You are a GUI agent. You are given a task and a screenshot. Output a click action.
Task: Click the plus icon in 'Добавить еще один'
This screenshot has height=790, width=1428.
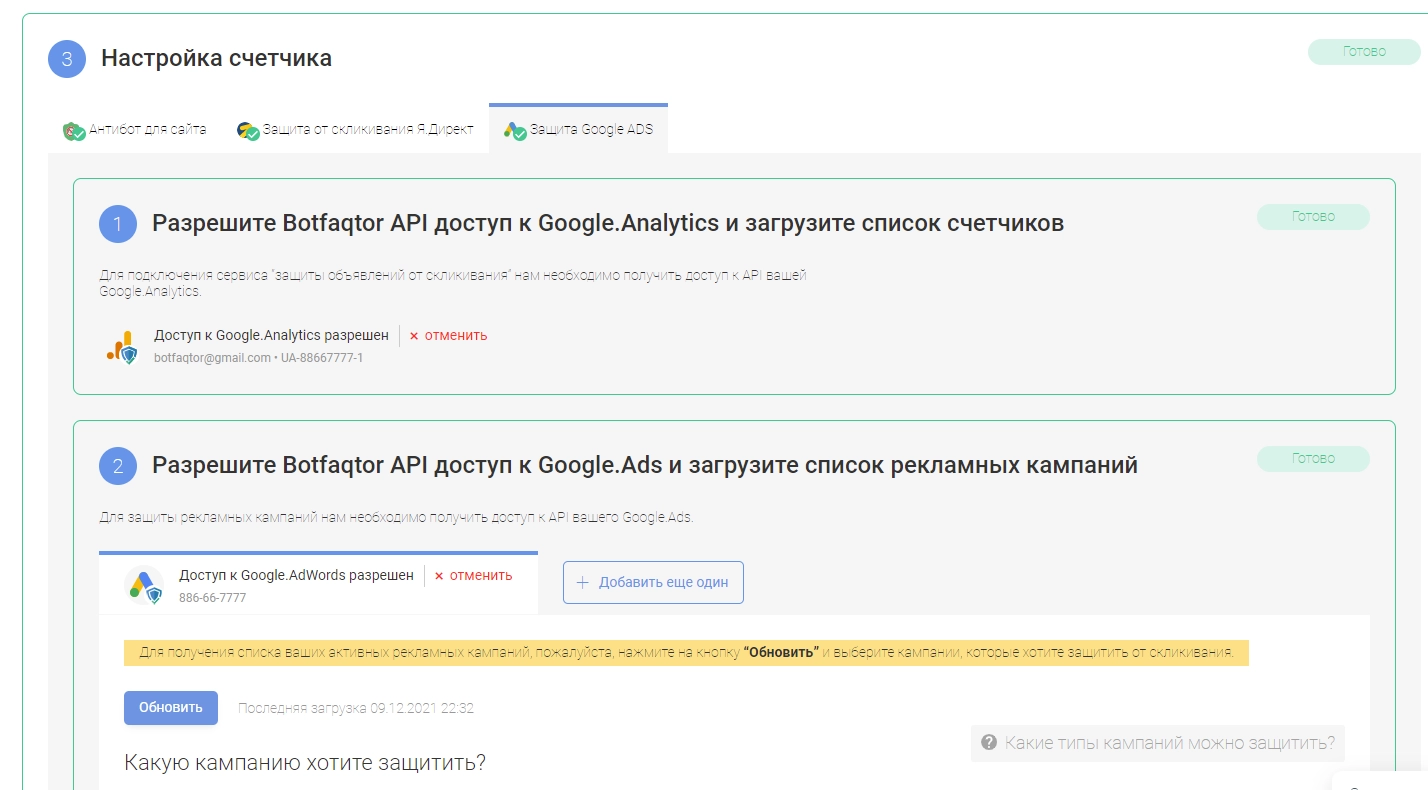pyautogui.click(x=582, y=582)
